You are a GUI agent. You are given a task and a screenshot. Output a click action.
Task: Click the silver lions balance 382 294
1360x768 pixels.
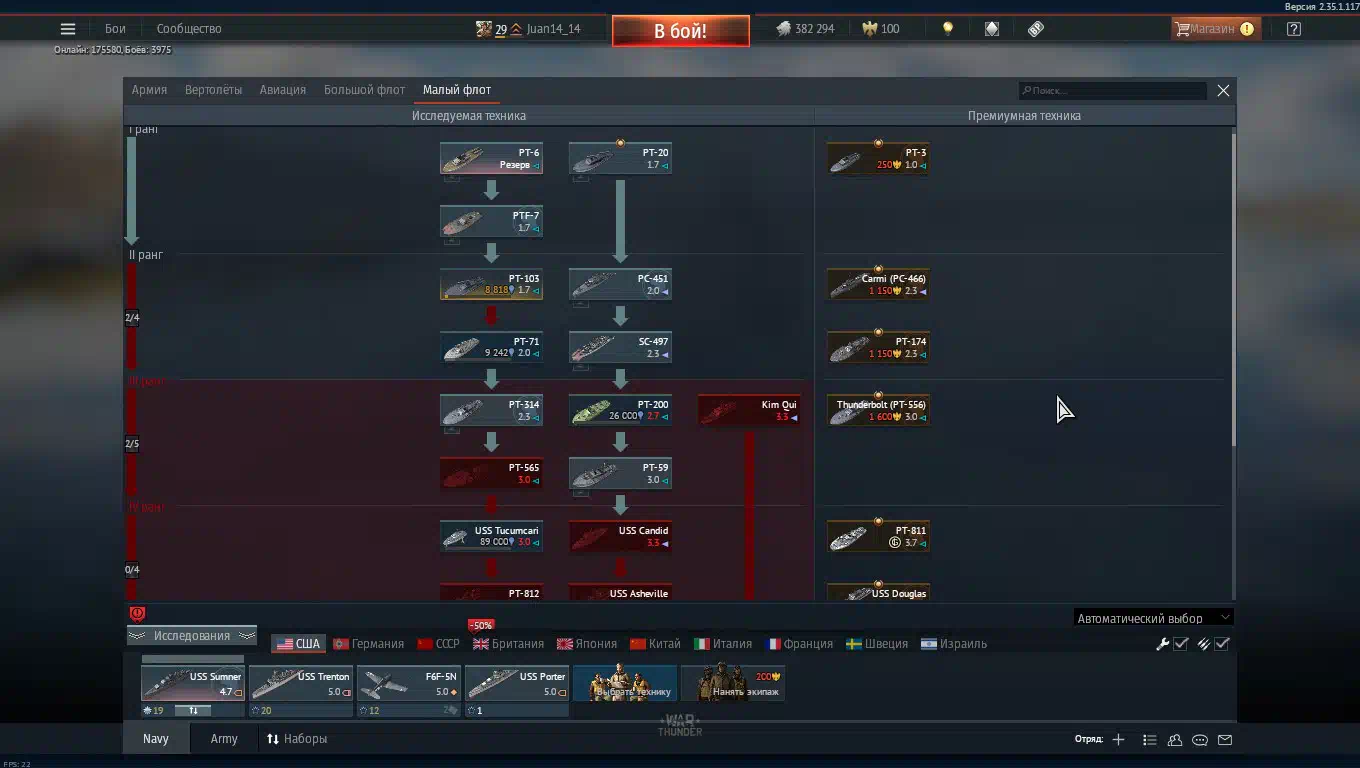805,29
